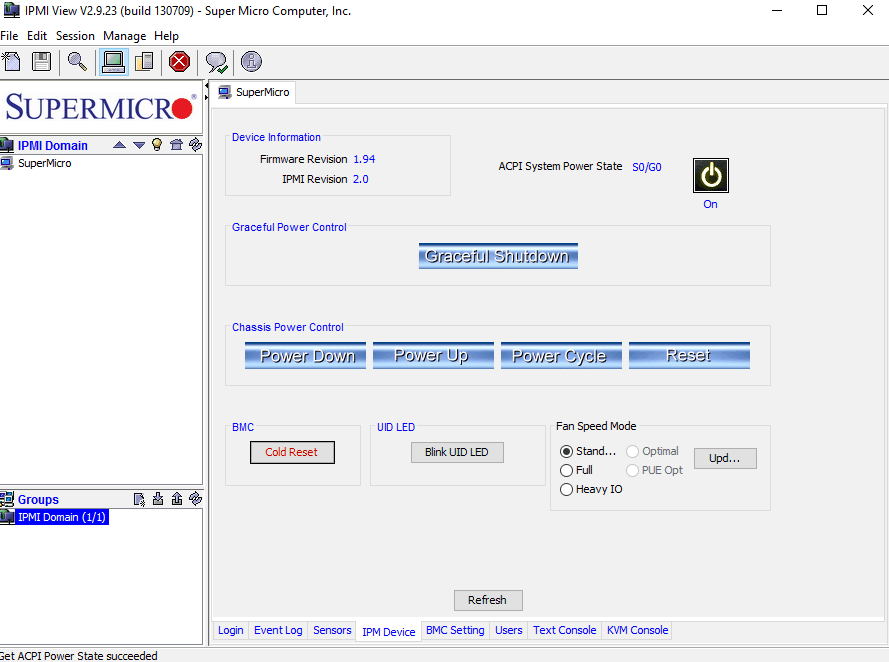Switch to the Event Log tab
Screen dimensions: 889x662
coord(278,630)
